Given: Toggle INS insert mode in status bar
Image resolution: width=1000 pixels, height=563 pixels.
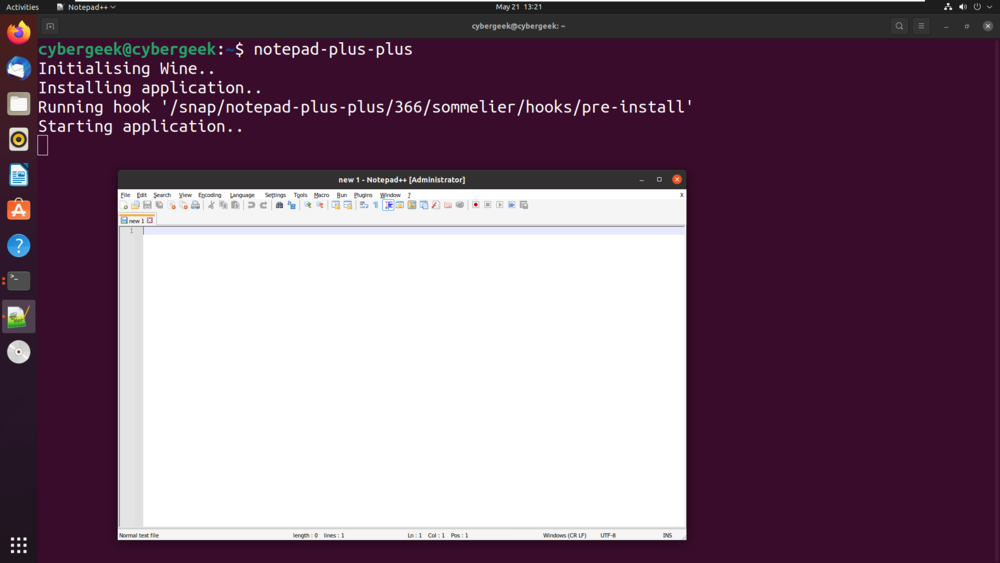Looking at the screenshot, I should click(667, 536).
